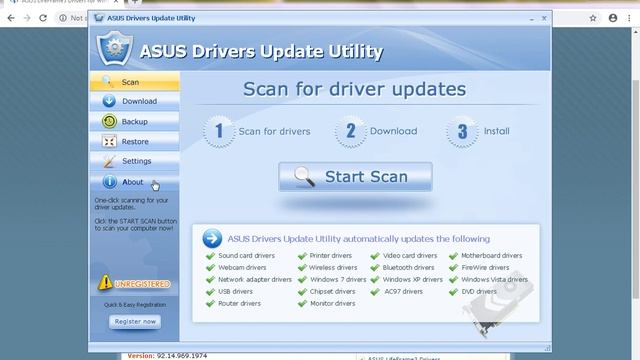Click Windows 7 drivers text
The height and width of the screenshot is (360, 640).
click(x=338, y=280)
